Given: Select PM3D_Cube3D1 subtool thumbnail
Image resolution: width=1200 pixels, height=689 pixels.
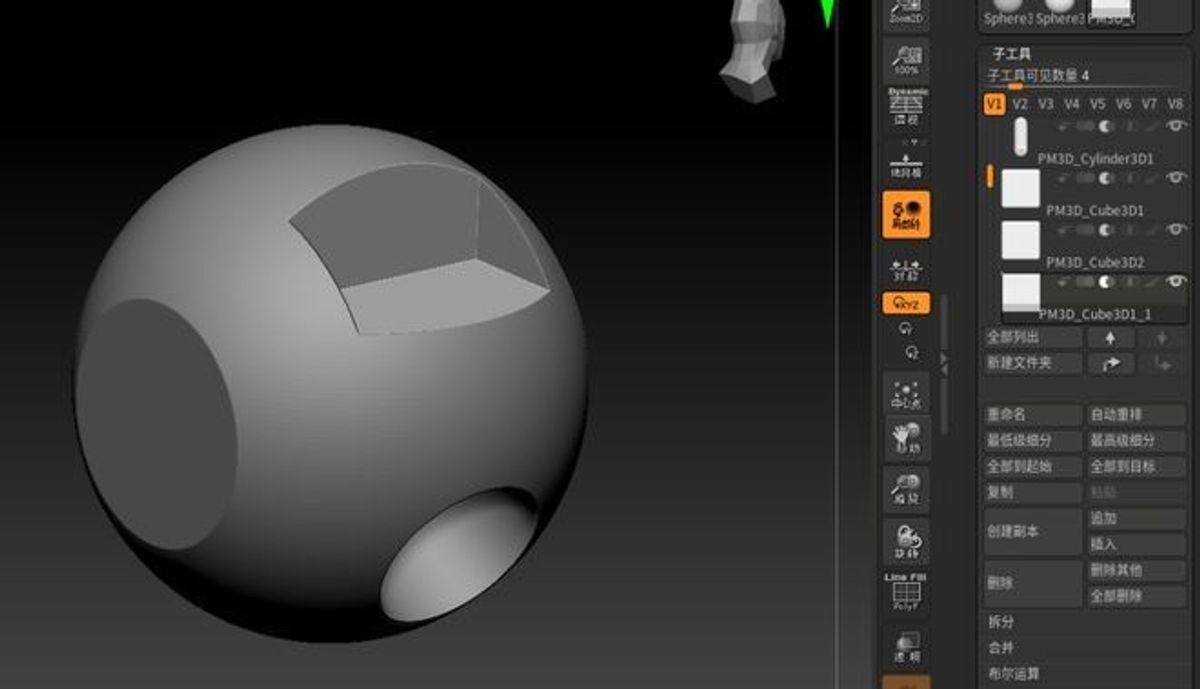Looking at the screenshot, I should click(x=1021, y=188).
